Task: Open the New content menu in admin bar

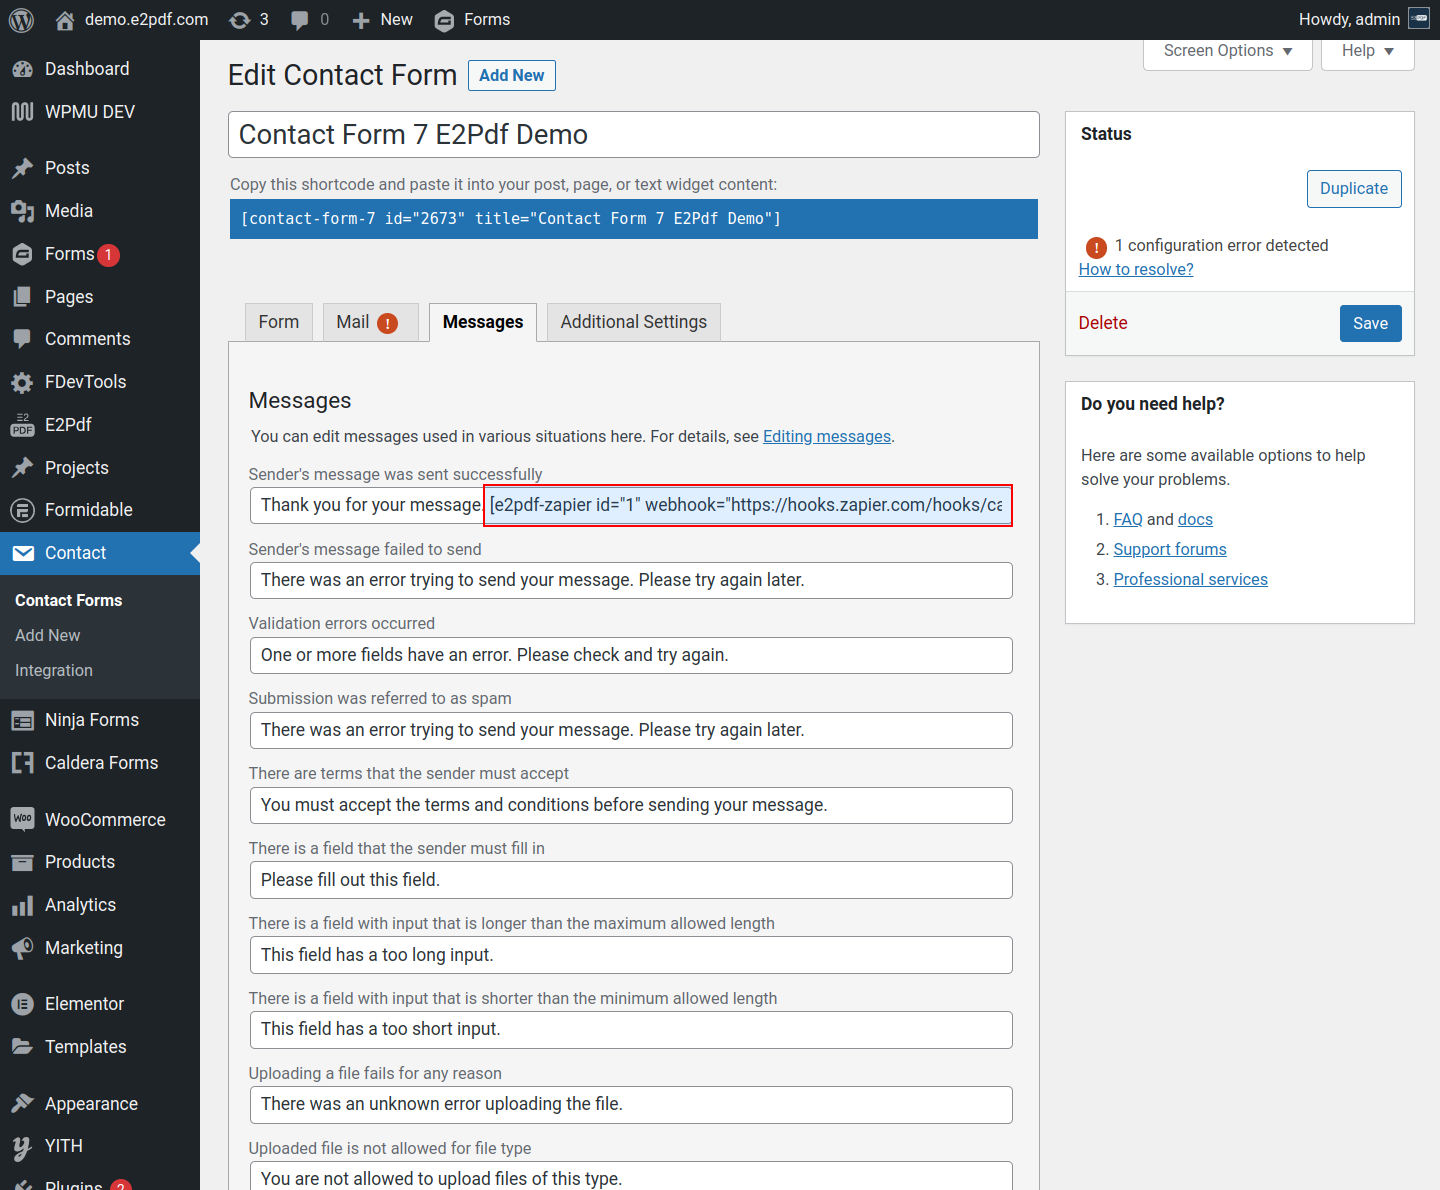Action: (x=383, y=20)
